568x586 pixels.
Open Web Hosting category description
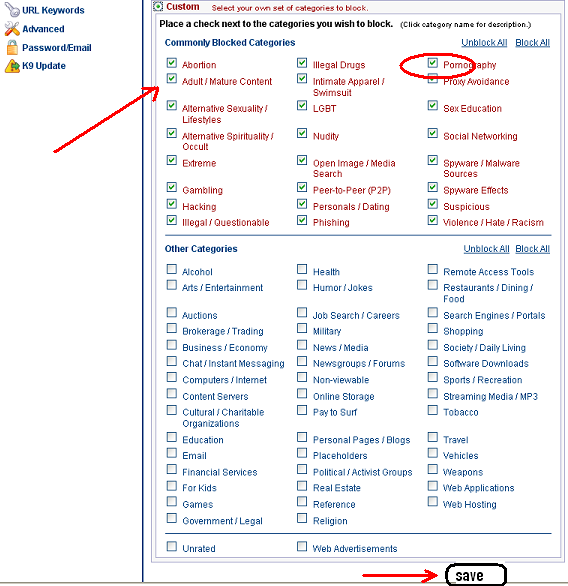pos(470,505)
